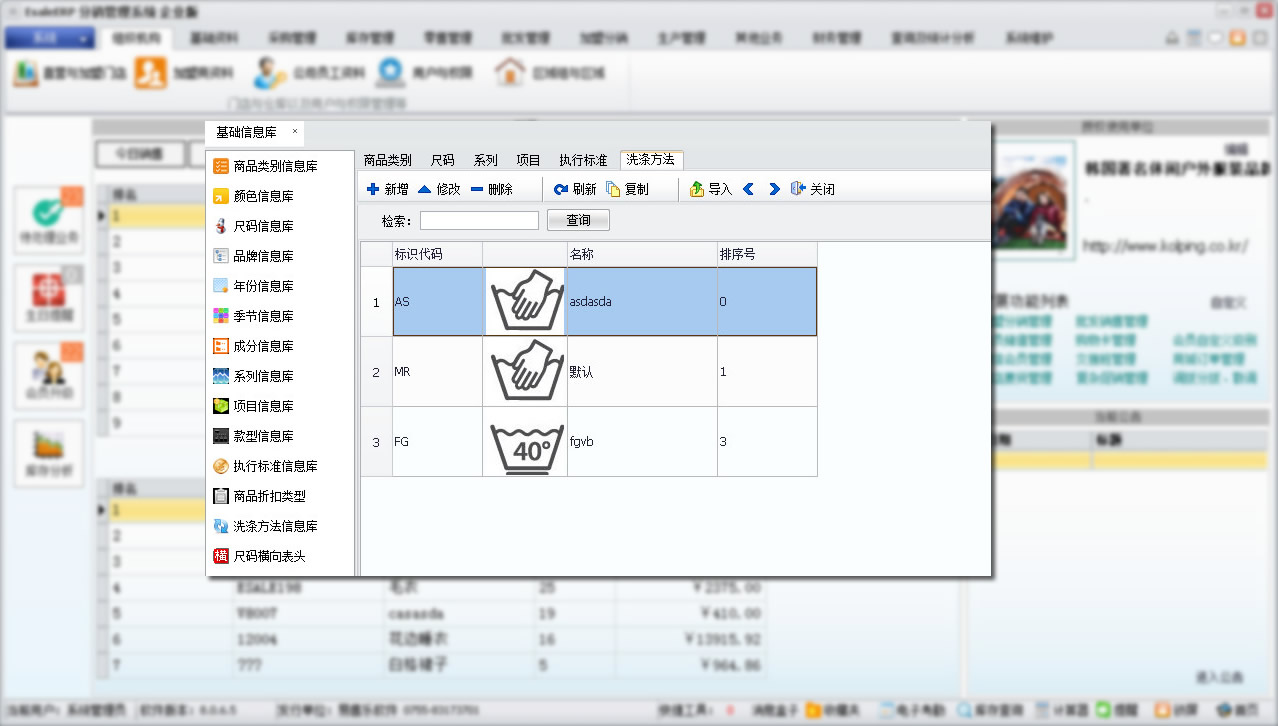The width and height of the screenshot is (1278, 726).
Task: Click the 检索 search input field
Action: 479,220
